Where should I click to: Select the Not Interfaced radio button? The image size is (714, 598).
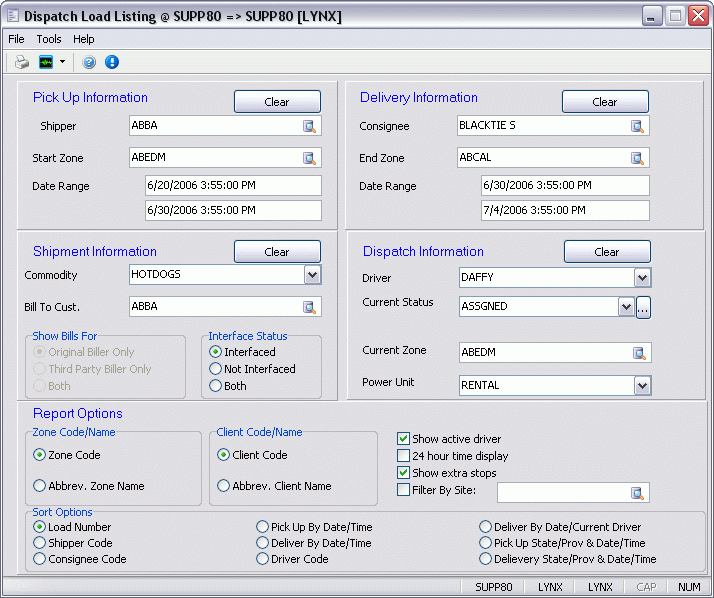click(x=215, y=369)
